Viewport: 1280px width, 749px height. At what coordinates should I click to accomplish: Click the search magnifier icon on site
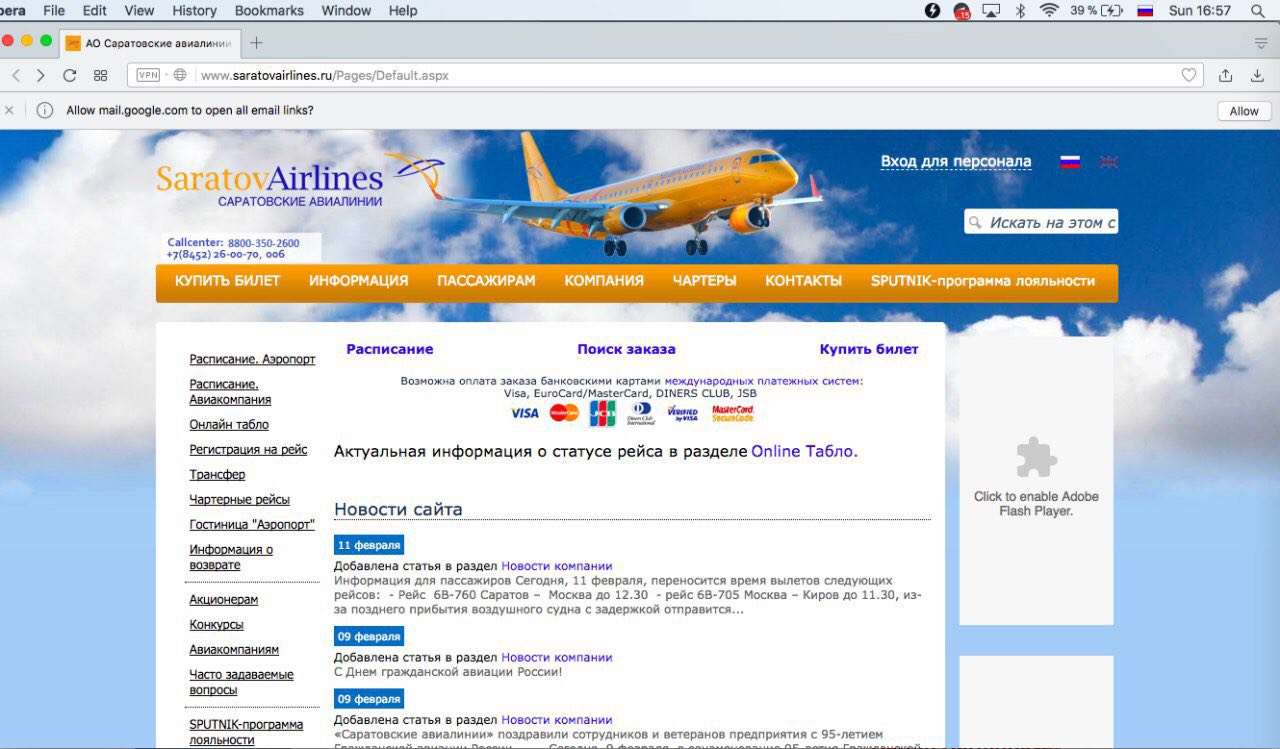[x=975, y=223]
